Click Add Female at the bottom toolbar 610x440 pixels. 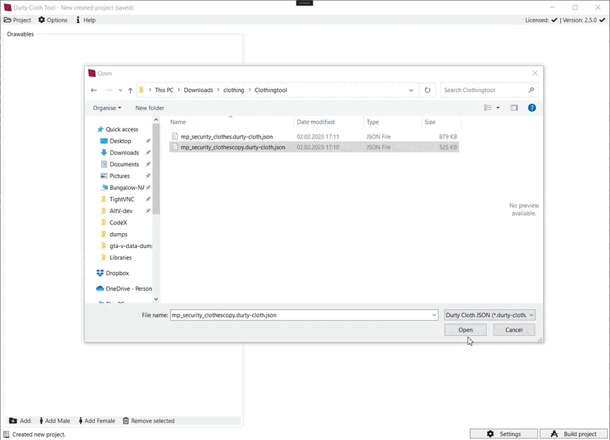[x=97, y=421]
